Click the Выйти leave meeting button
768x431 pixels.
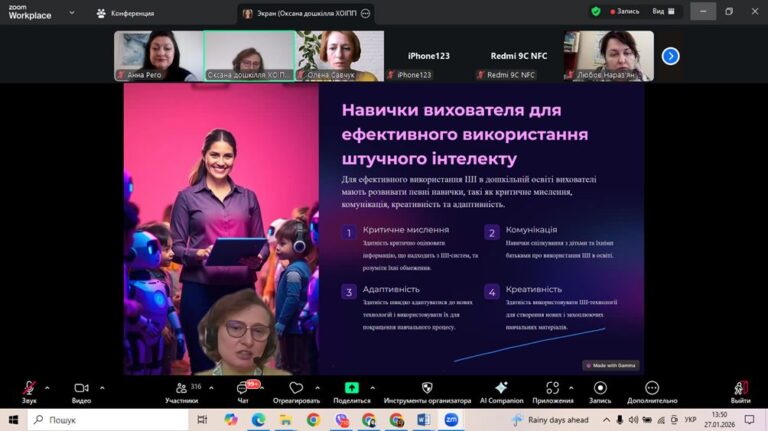coord(741,392)
